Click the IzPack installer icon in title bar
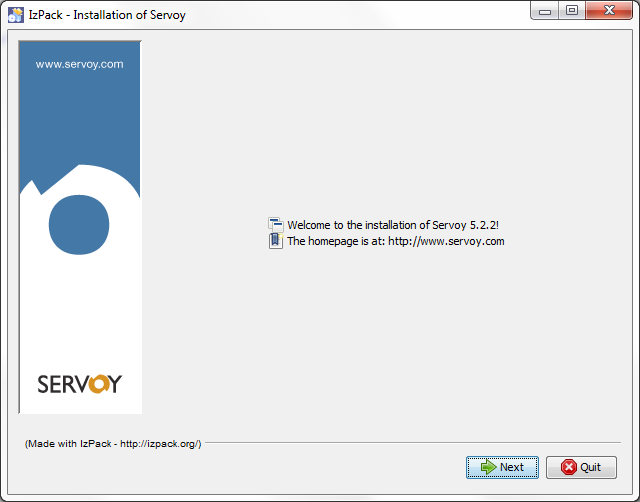Viewport: 640px width, 502px height. [x=16, y=15]
